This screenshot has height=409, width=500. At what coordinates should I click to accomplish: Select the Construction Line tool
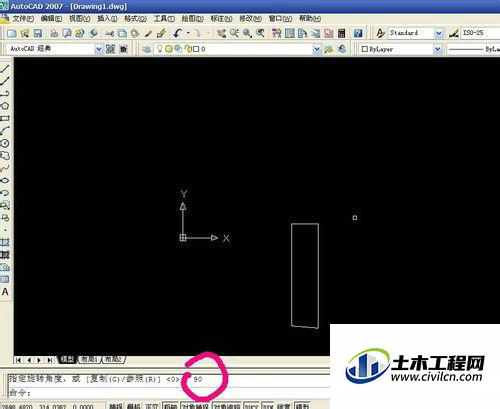coord(5,81)
